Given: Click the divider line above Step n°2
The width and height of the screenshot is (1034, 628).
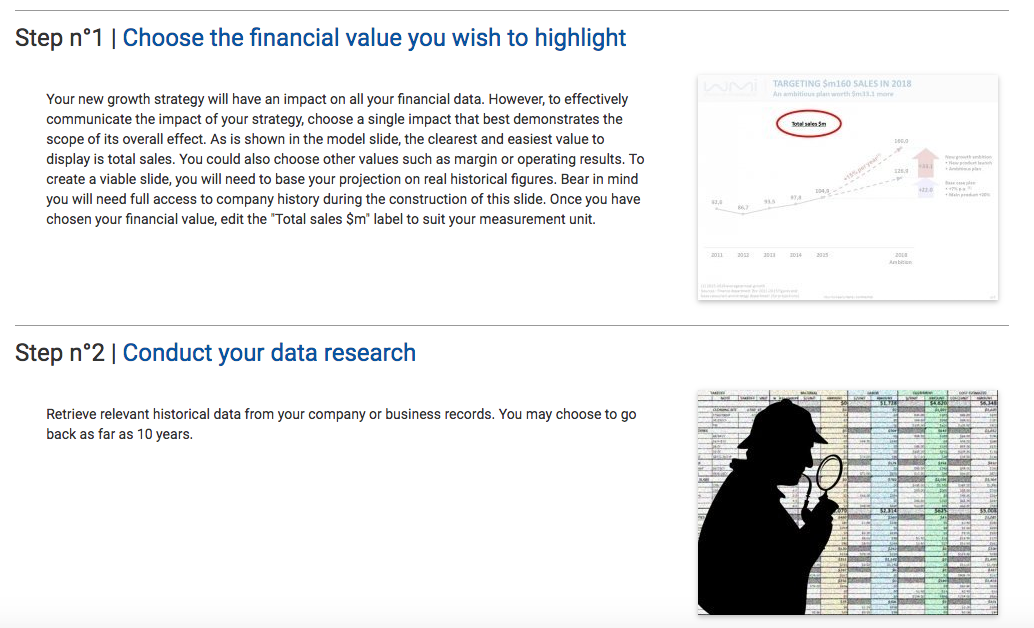Looking at the screenshot, I should point(512,325).
